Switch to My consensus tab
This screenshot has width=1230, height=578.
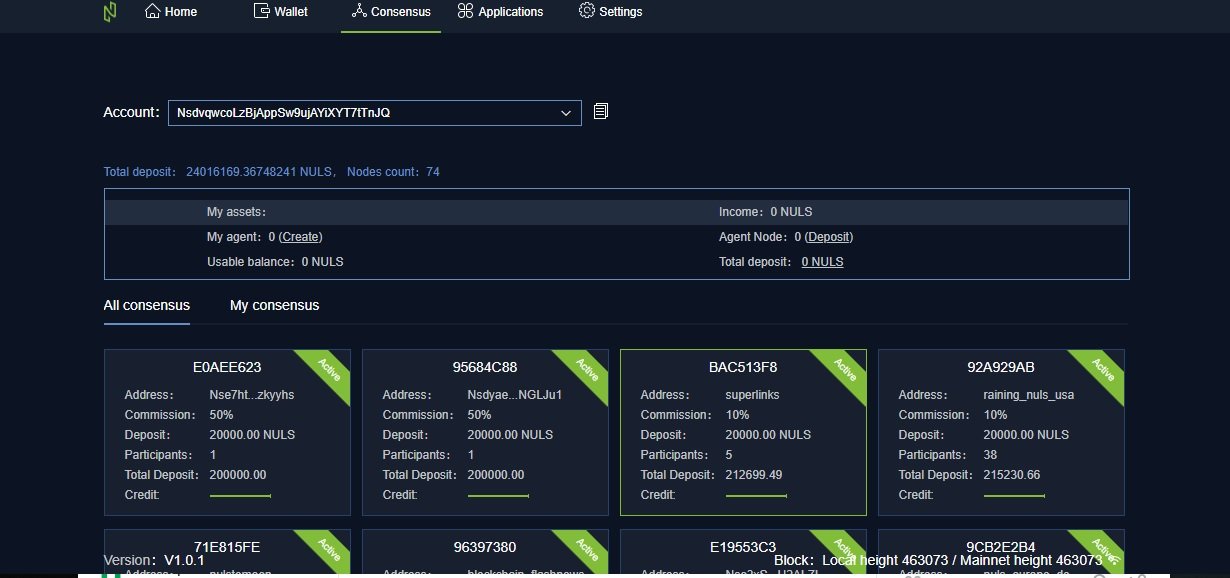point(274,305)
